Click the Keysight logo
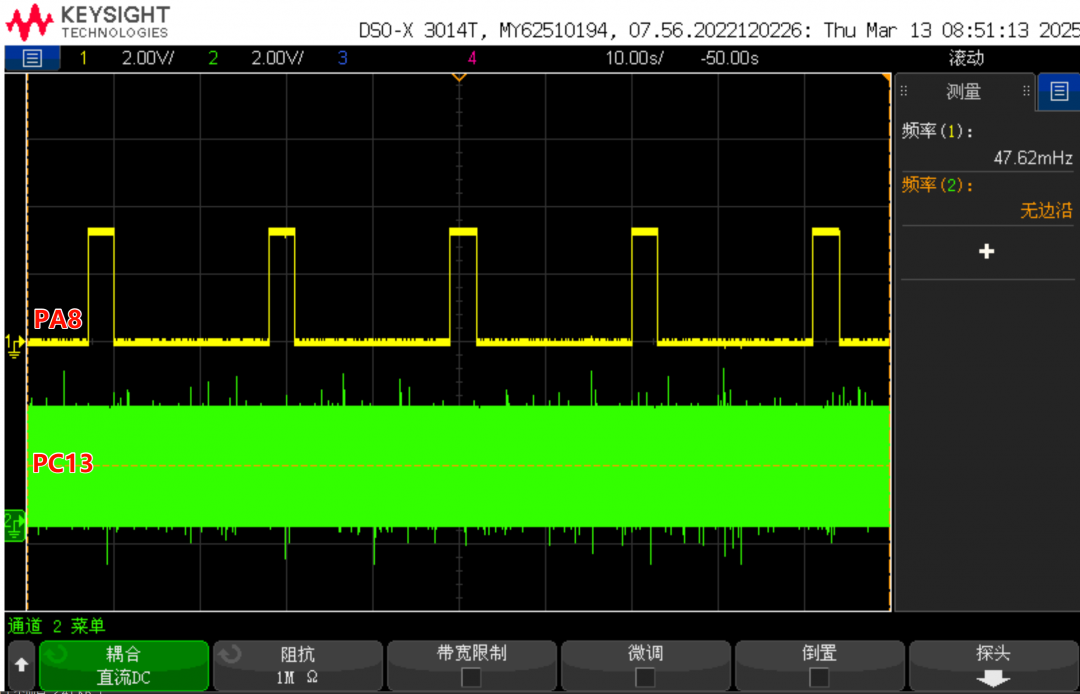 87,22
